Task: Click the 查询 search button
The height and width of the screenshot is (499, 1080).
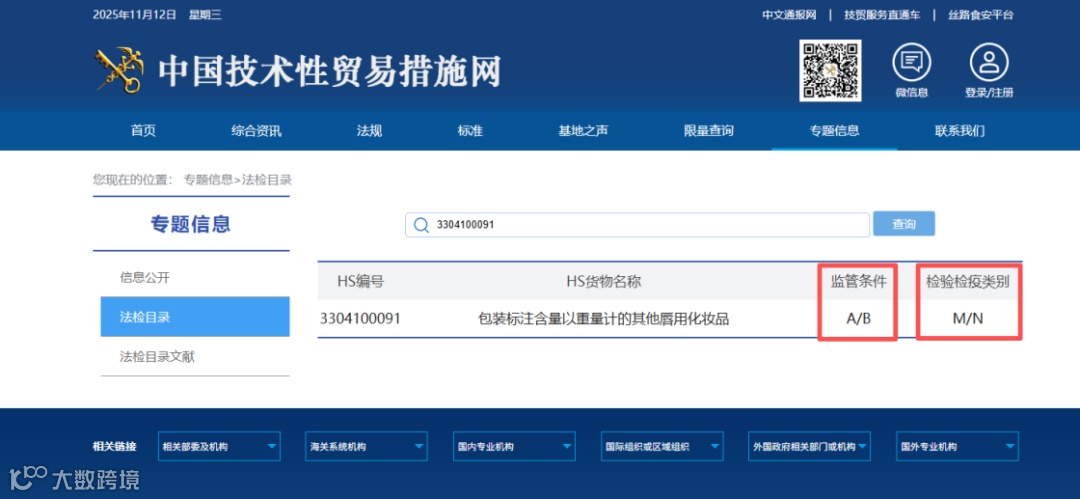Action: point(904,224)
